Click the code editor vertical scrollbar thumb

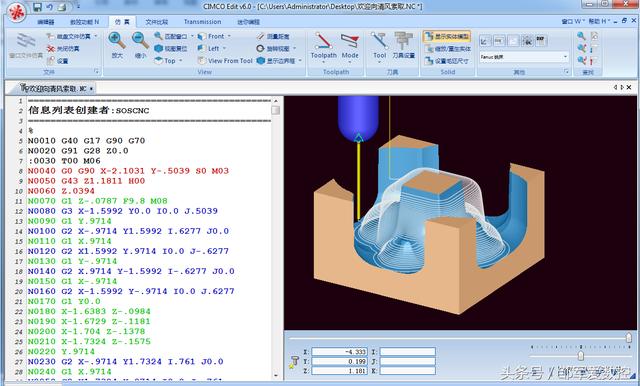[x=276, y=110]
